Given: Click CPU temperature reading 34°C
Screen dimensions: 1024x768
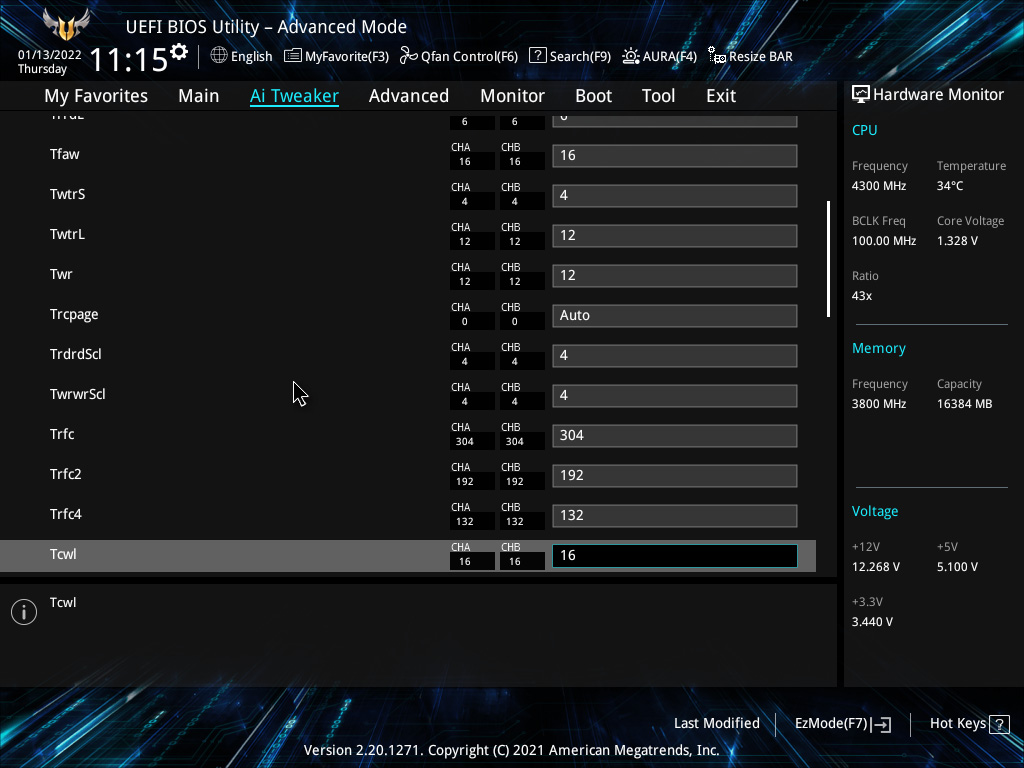Looking at the screenshot, I should (x=950, y=186).
